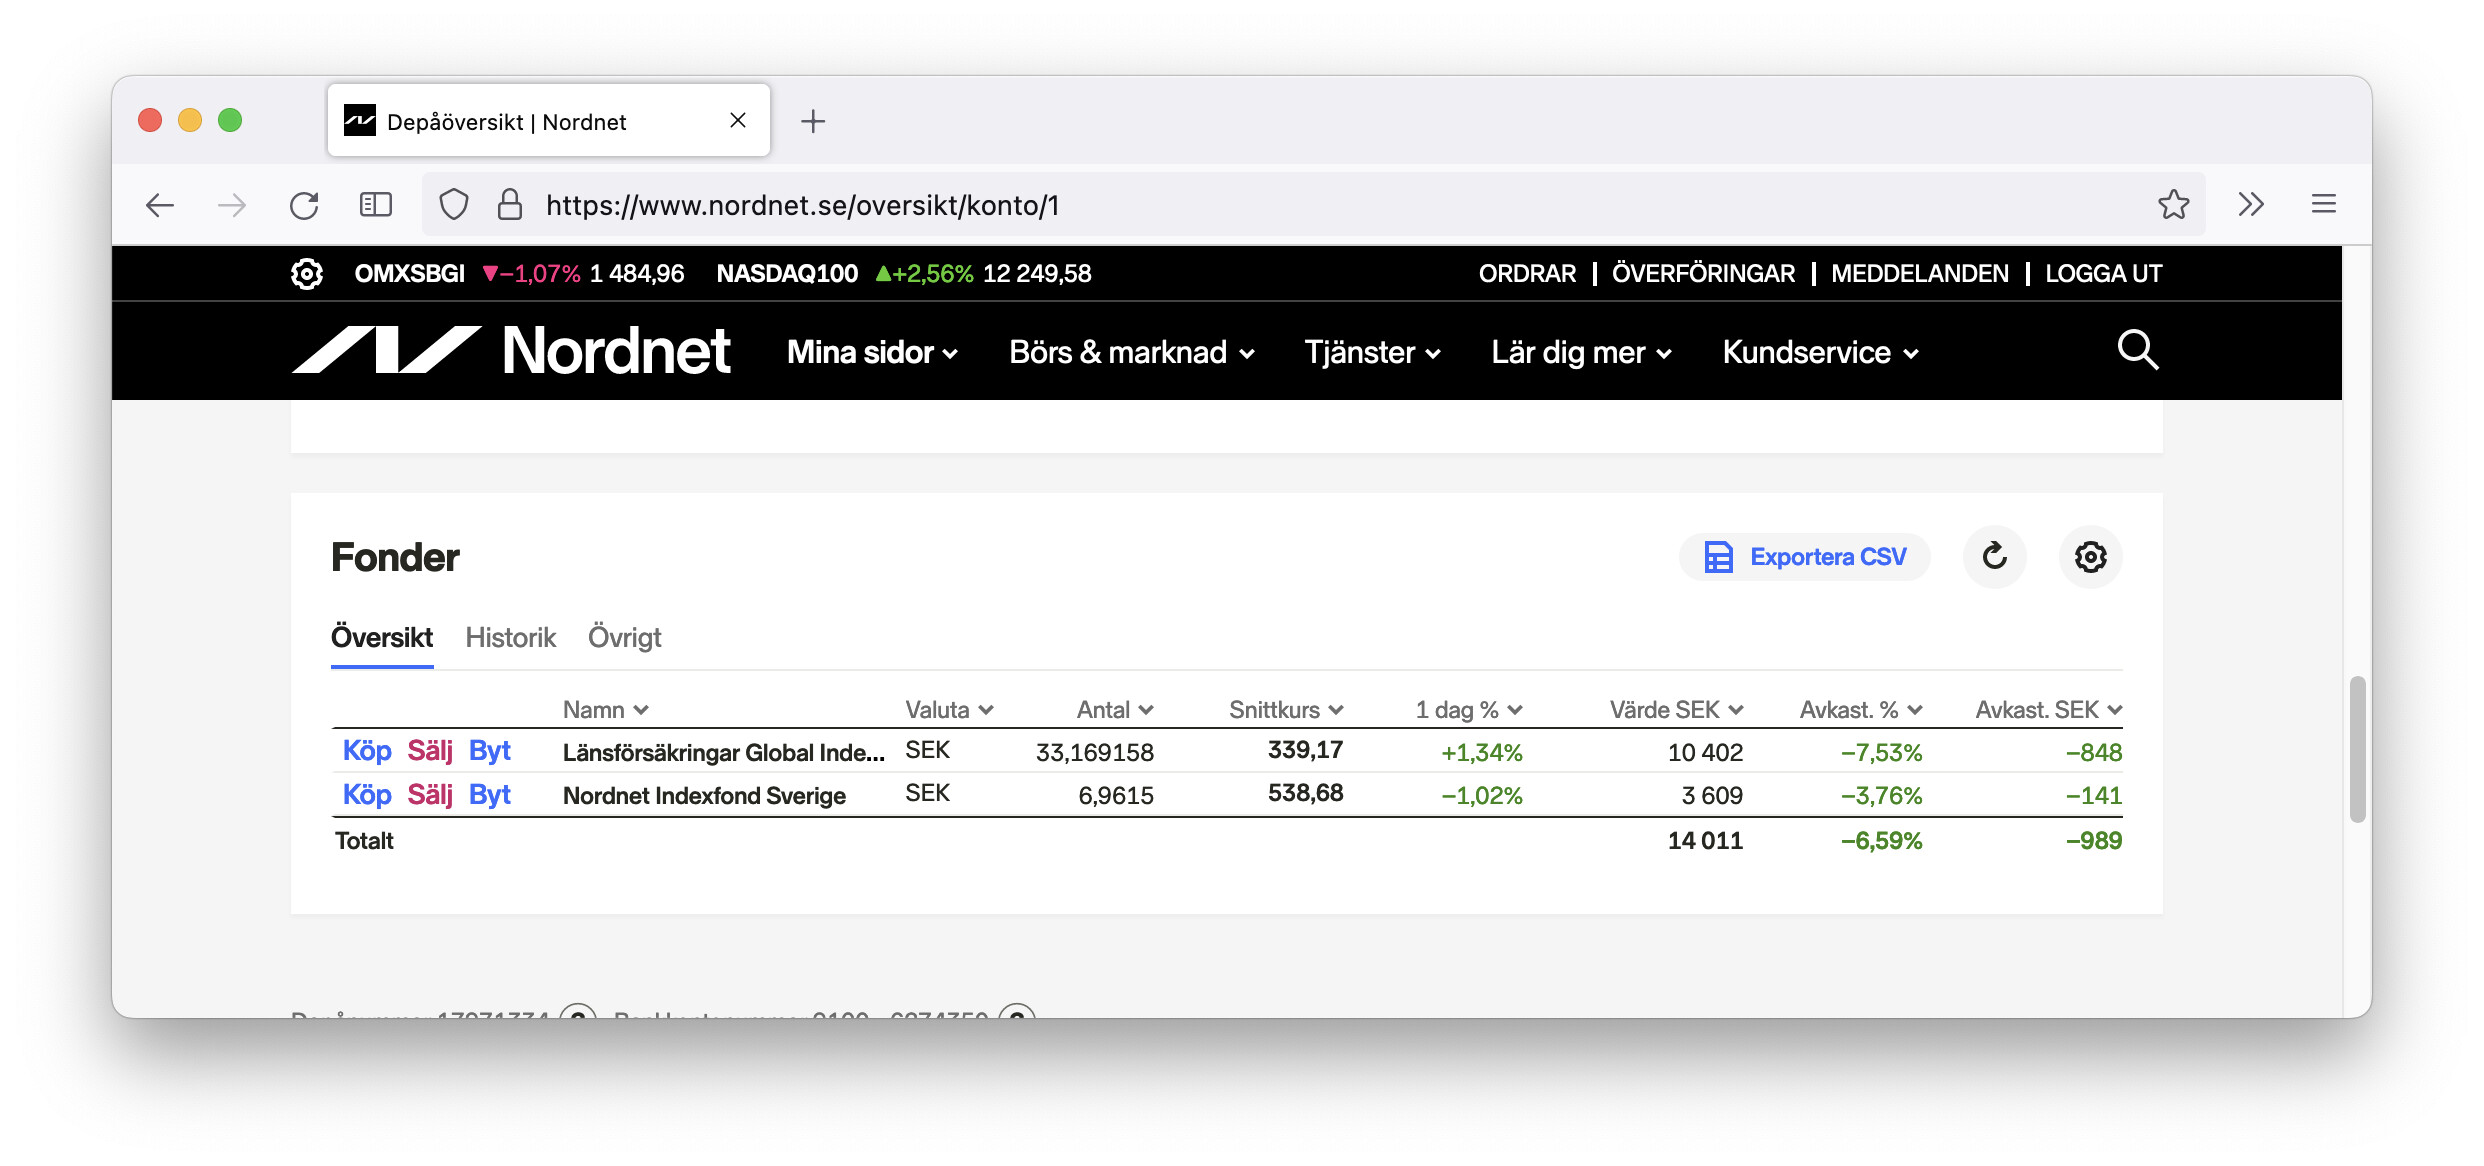The height and width of the screenshot is (1166, 2484).
Task: Click Byt for Länsförsäkringar Global fund
Action: 490,751
